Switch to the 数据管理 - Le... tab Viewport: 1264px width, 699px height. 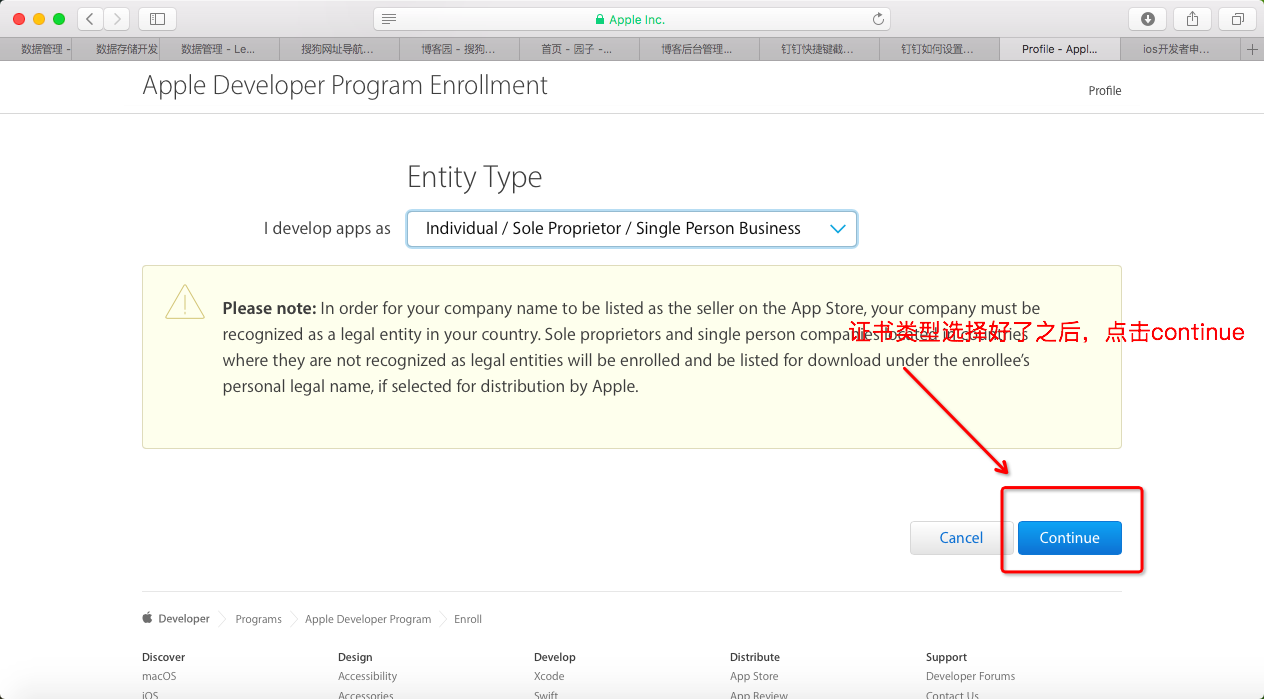pos(218,49)
